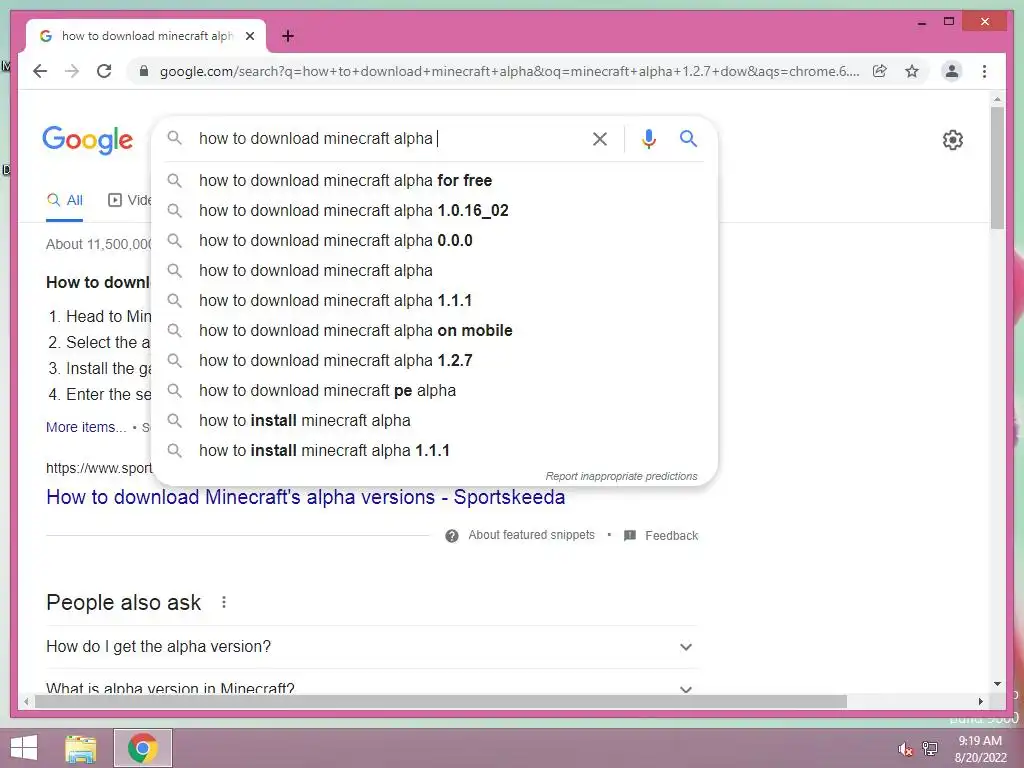Open Google quick settings gear icon
Screen dimensions: 1024x768
tap(953, 139)
